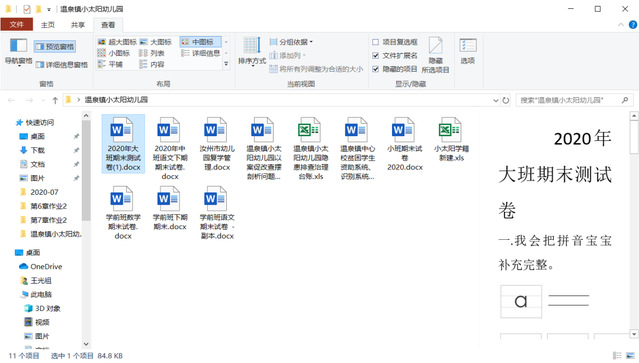Screen dimensions: 639x363
Task: Select 中图标 medium icons layout
Action: pyautogui.click(x=200, y=42)
